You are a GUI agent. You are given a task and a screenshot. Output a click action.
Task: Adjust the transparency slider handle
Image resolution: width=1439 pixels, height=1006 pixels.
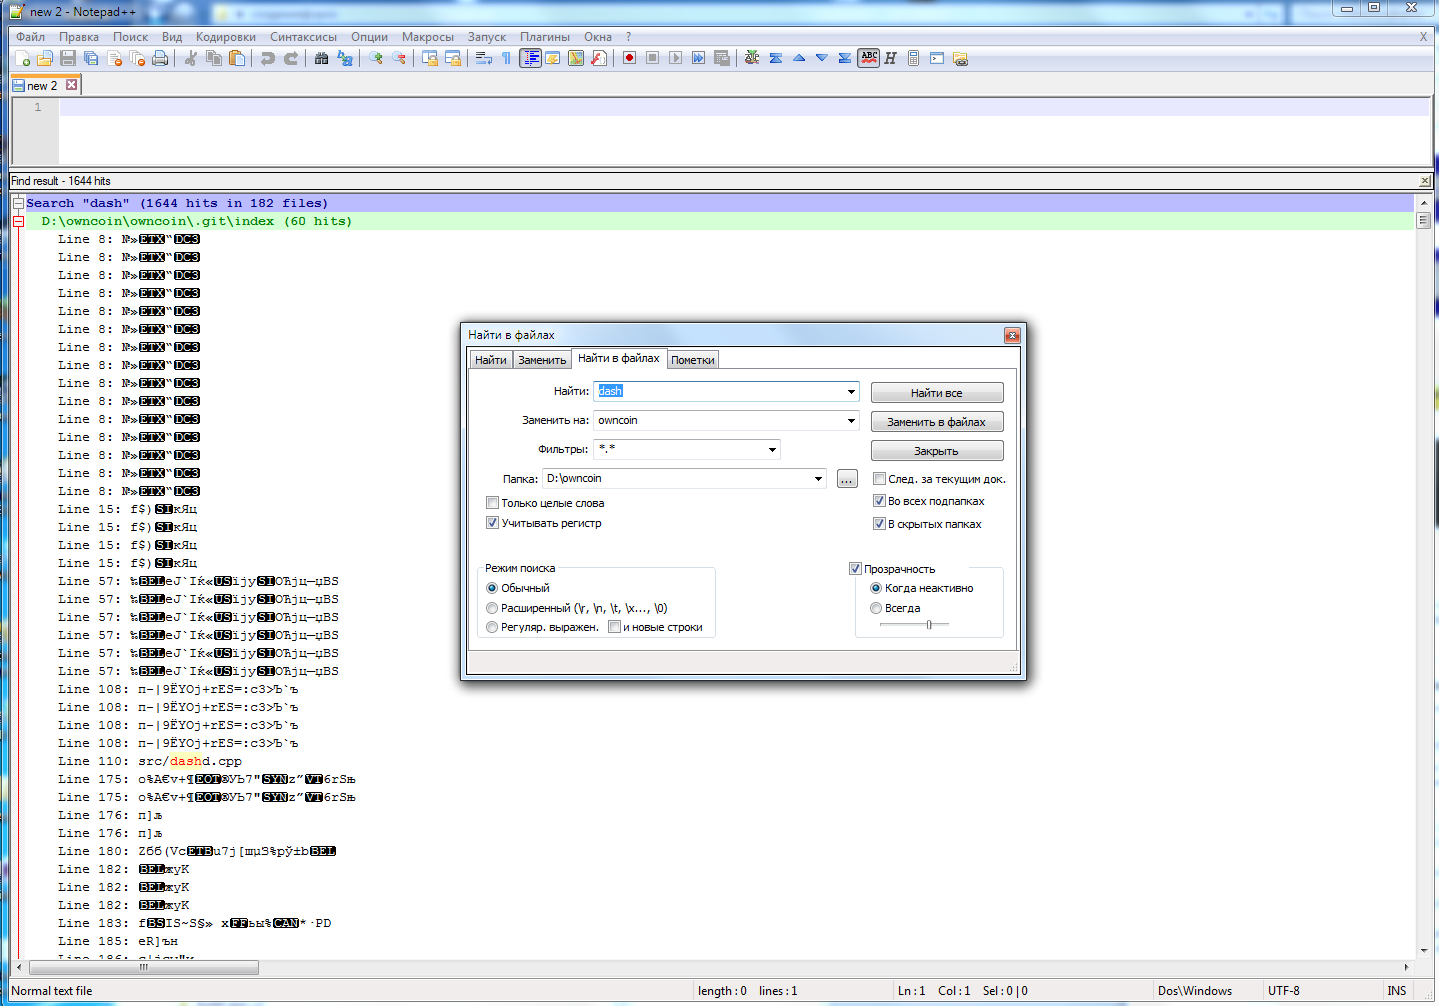click(929, 625)
